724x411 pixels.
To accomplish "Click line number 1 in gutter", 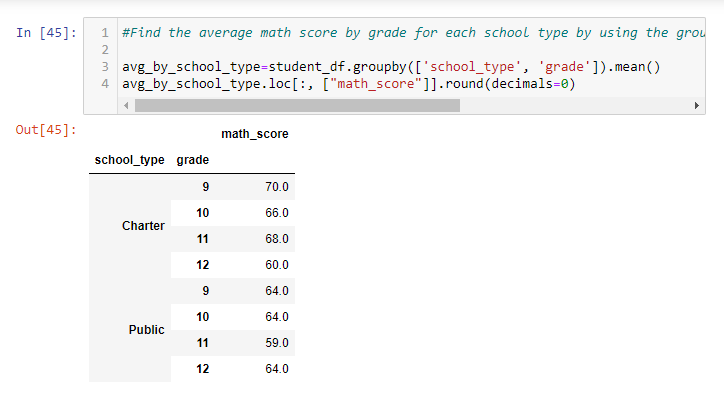I will (105, 33).
